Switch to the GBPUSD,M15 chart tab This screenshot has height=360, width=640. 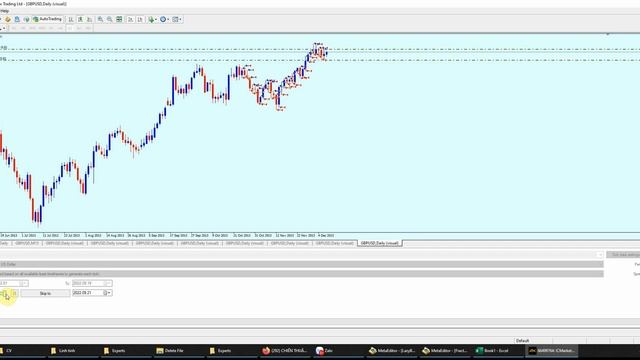click(27, 243)
